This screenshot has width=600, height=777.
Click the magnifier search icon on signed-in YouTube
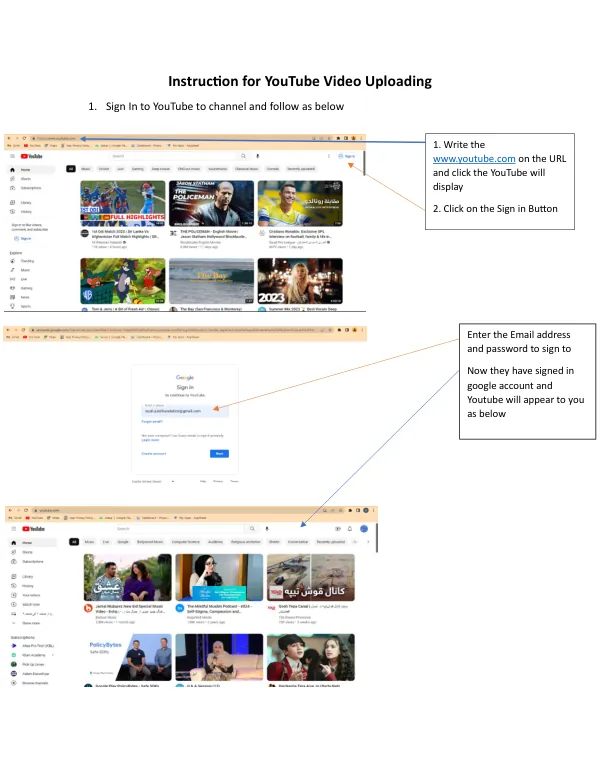[252, 529]
